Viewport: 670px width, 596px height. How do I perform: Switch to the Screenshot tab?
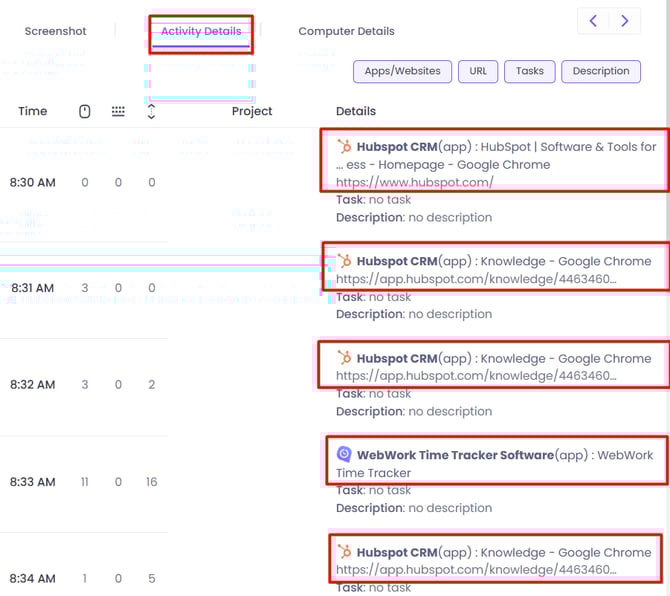[x=56, y=31]
